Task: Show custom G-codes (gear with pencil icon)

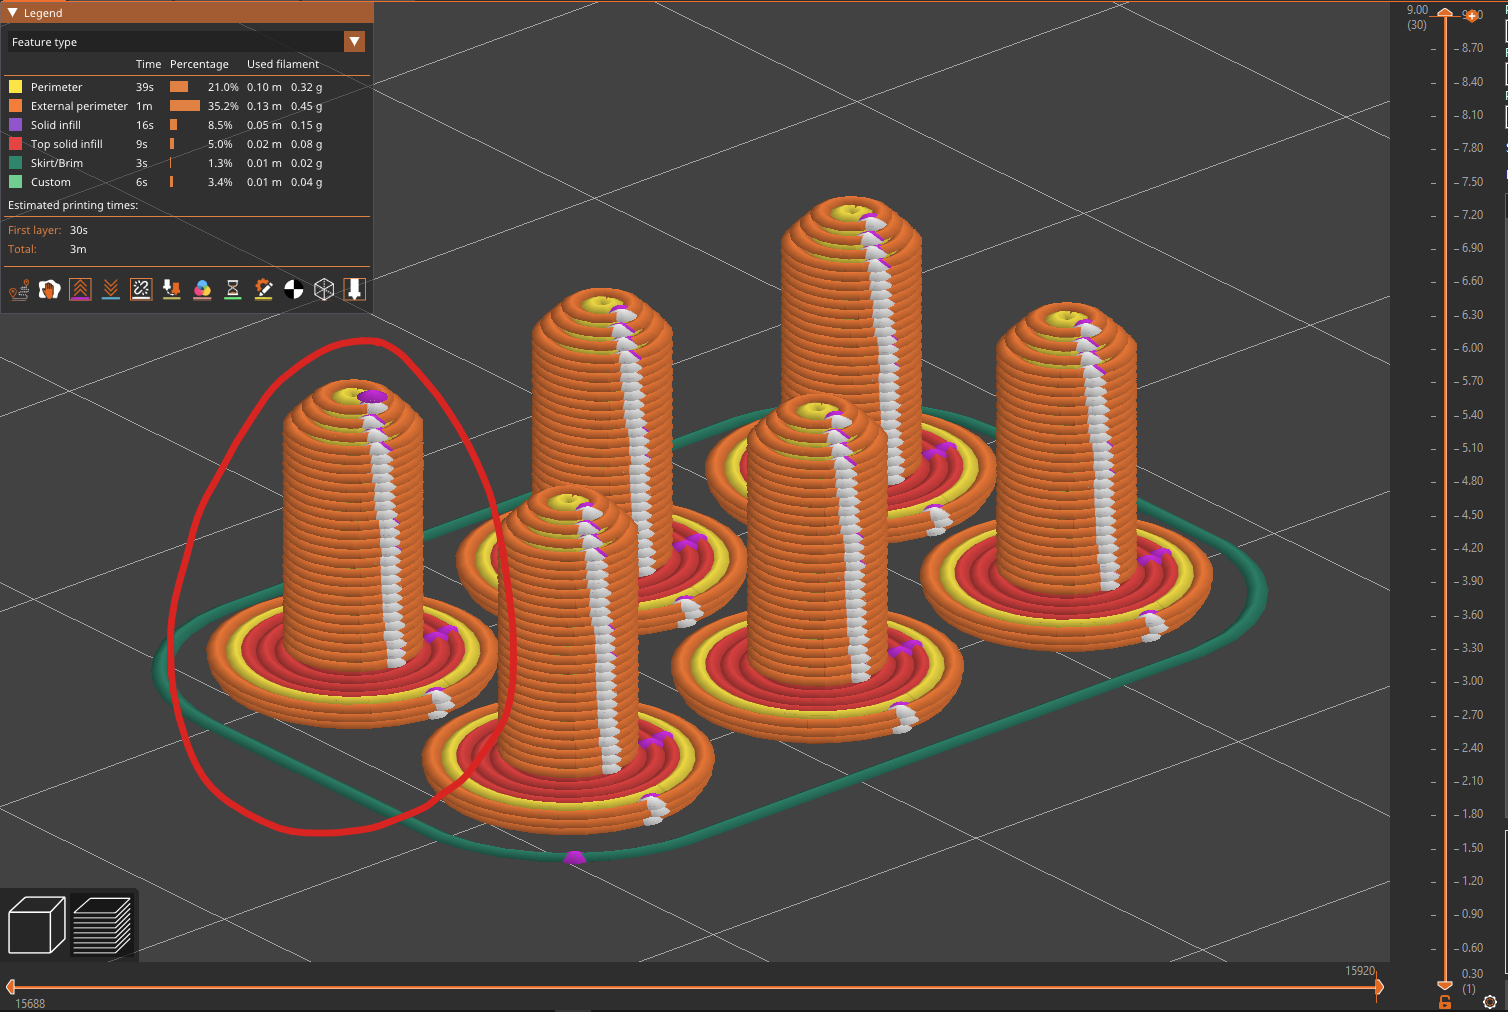Action: coord(263,290)
